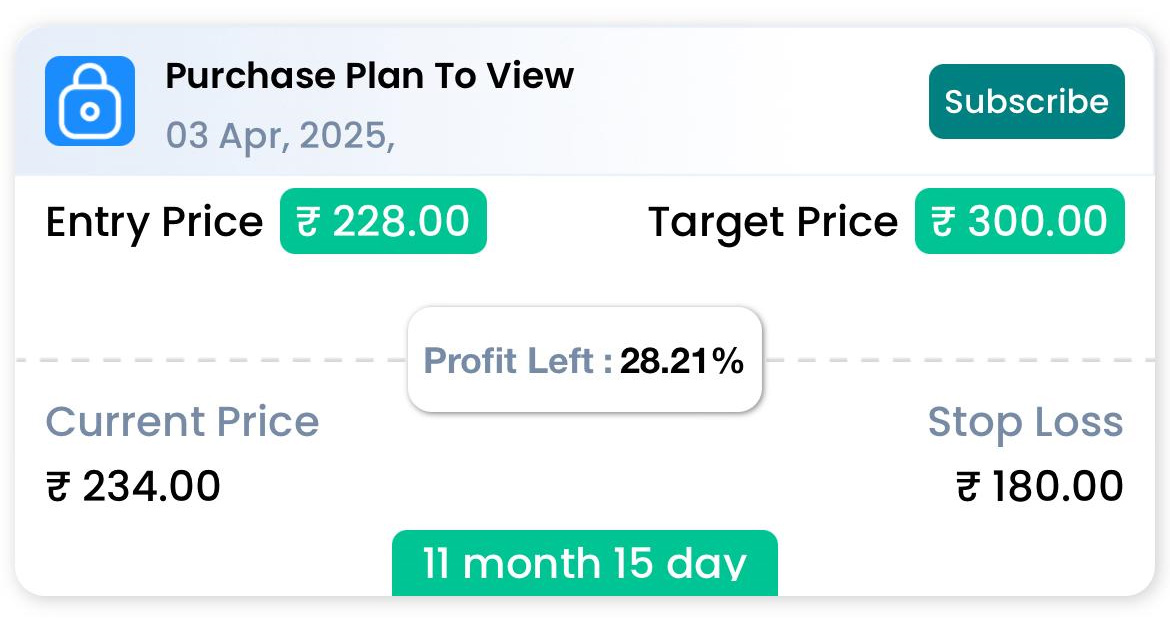Tap the green 228.00 entry price badge
This screenshot has height=618, width=1170.
click(383, 221)
